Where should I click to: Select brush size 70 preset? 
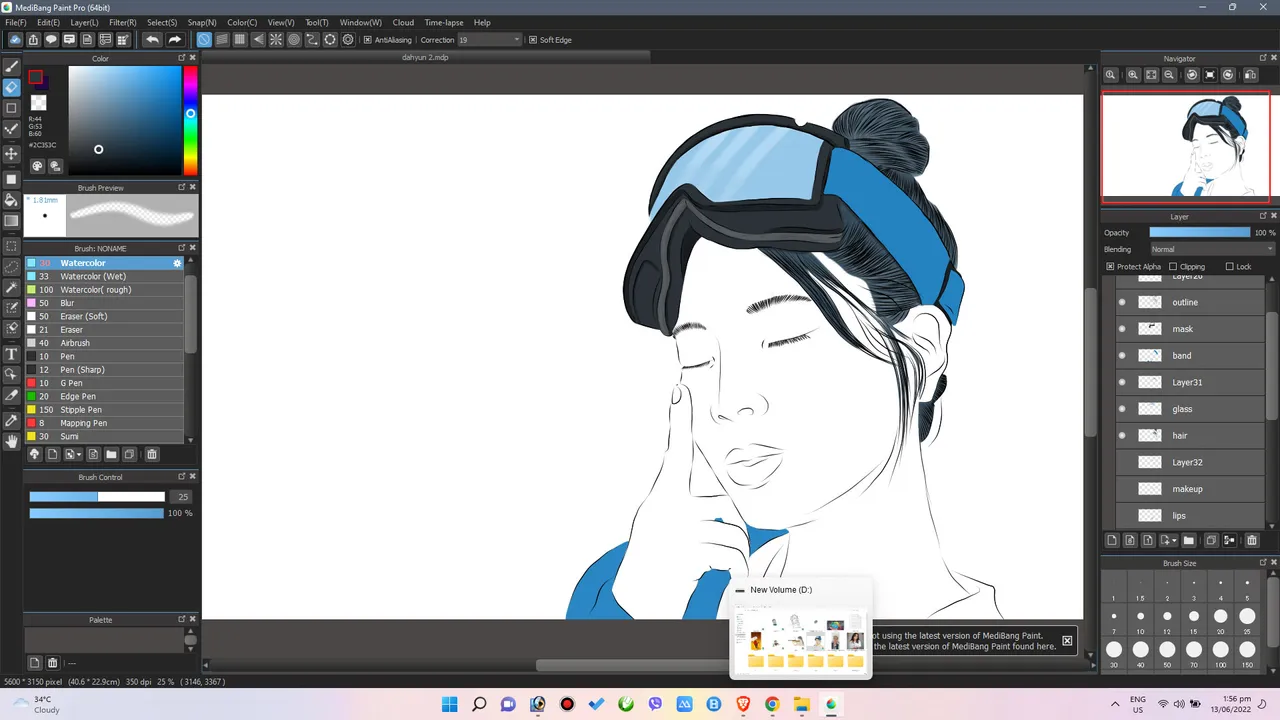pos(1193,655)
